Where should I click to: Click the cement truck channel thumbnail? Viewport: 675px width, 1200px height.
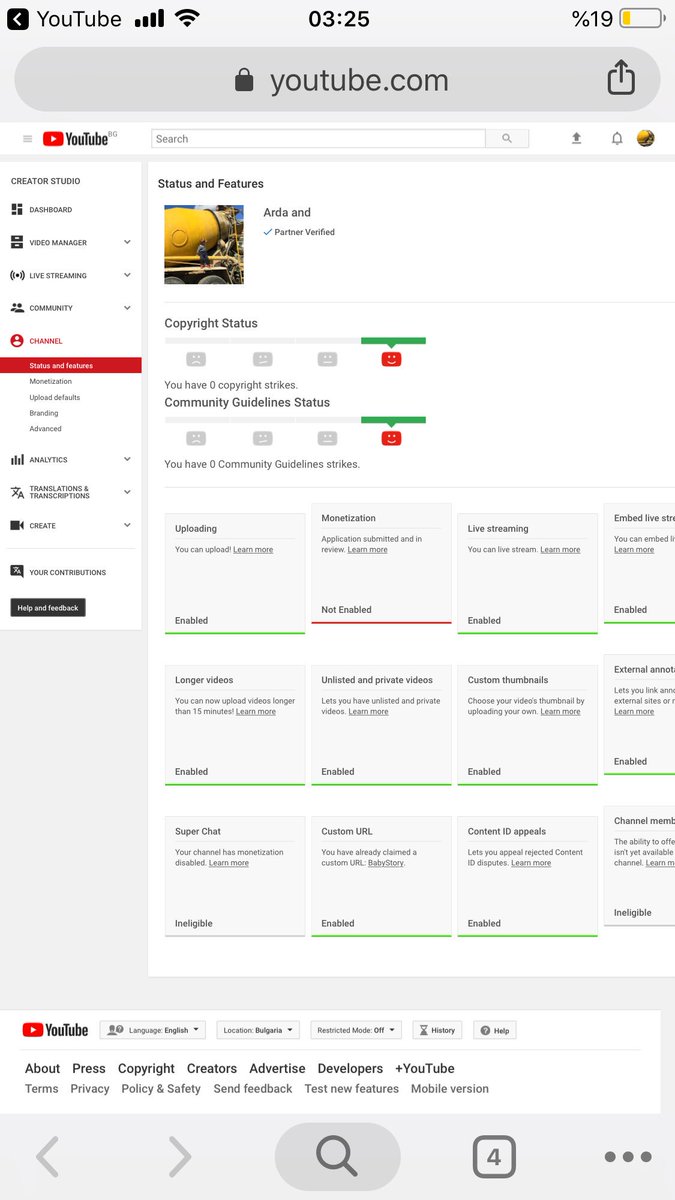coord(204,245)
